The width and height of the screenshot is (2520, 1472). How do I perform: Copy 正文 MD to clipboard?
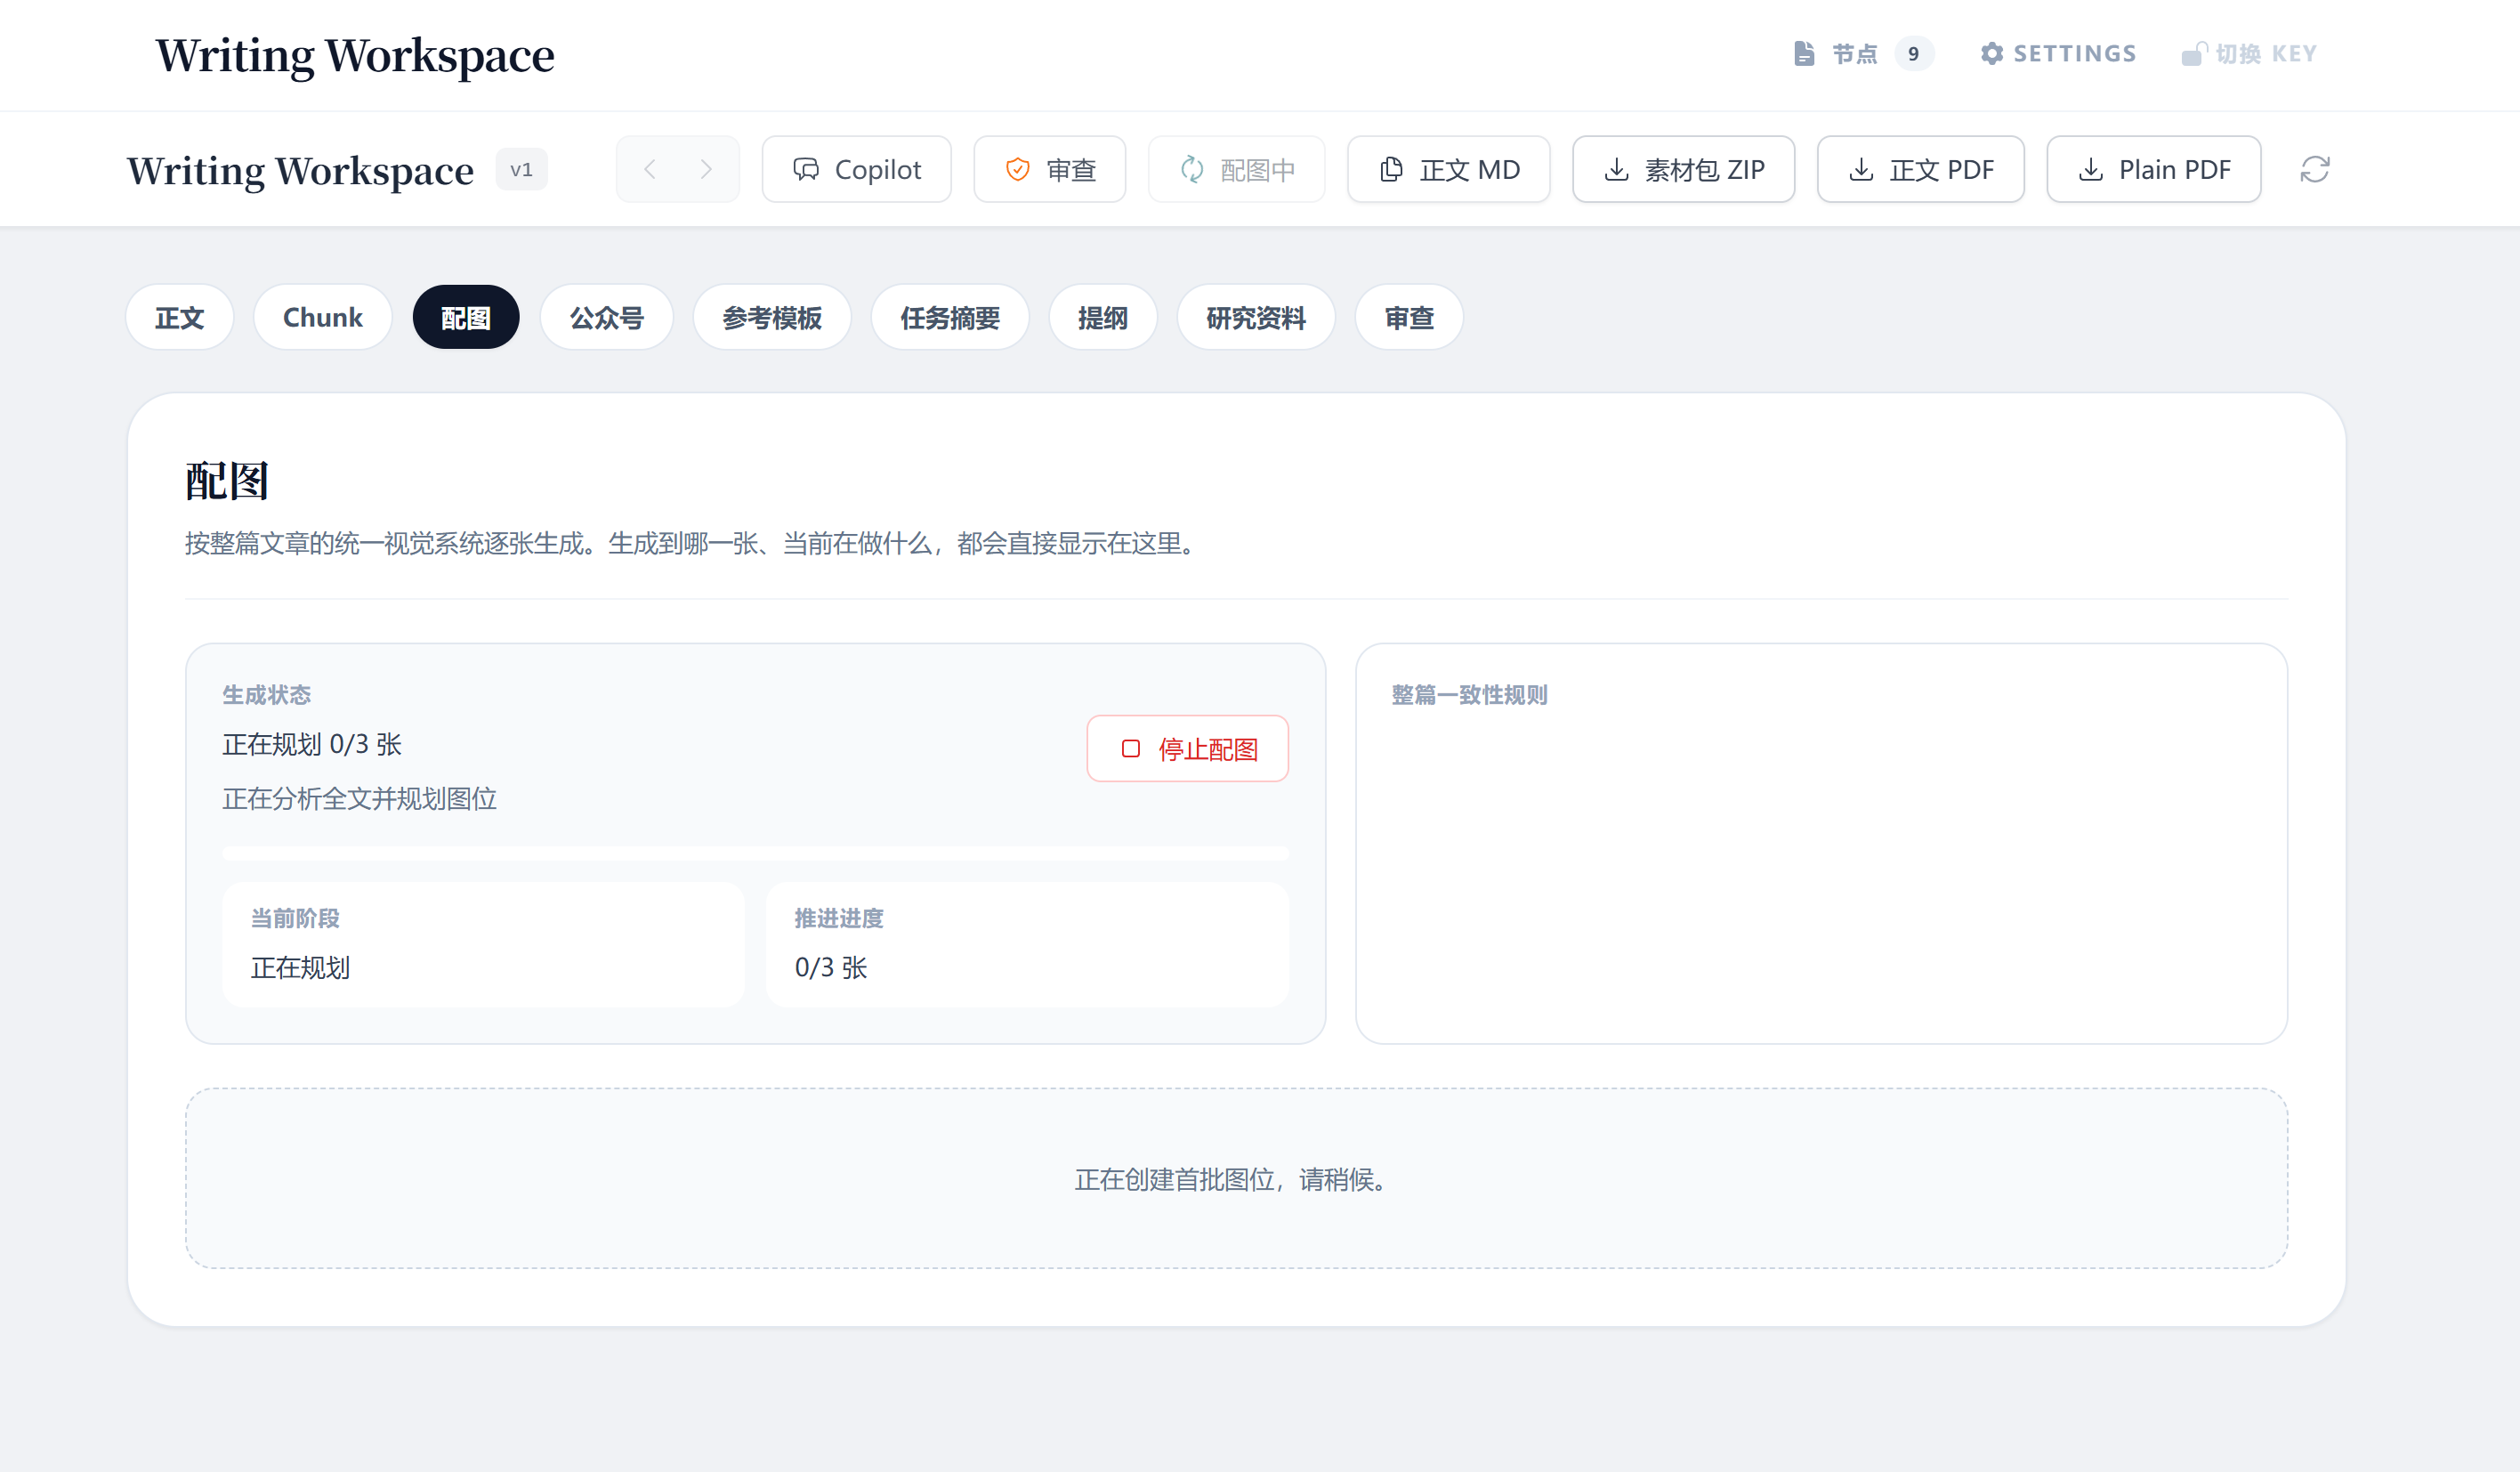[x=1448, y=170]
